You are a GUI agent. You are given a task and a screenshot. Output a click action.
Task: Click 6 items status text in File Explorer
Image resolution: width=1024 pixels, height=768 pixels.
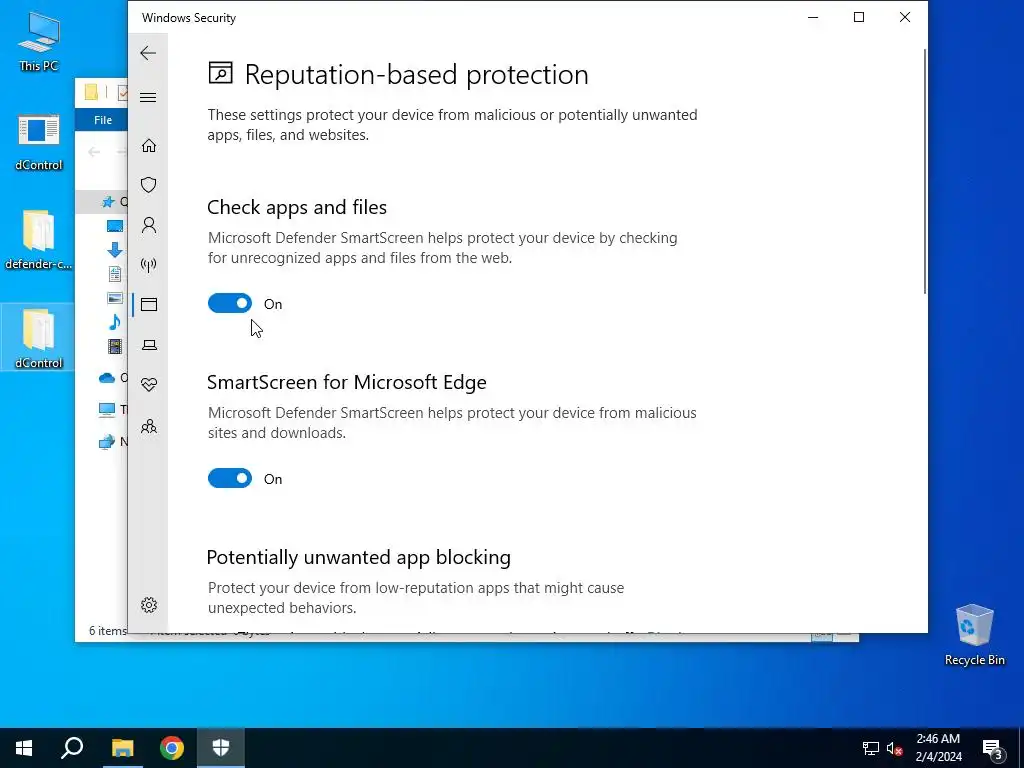[x=108, y=631]
